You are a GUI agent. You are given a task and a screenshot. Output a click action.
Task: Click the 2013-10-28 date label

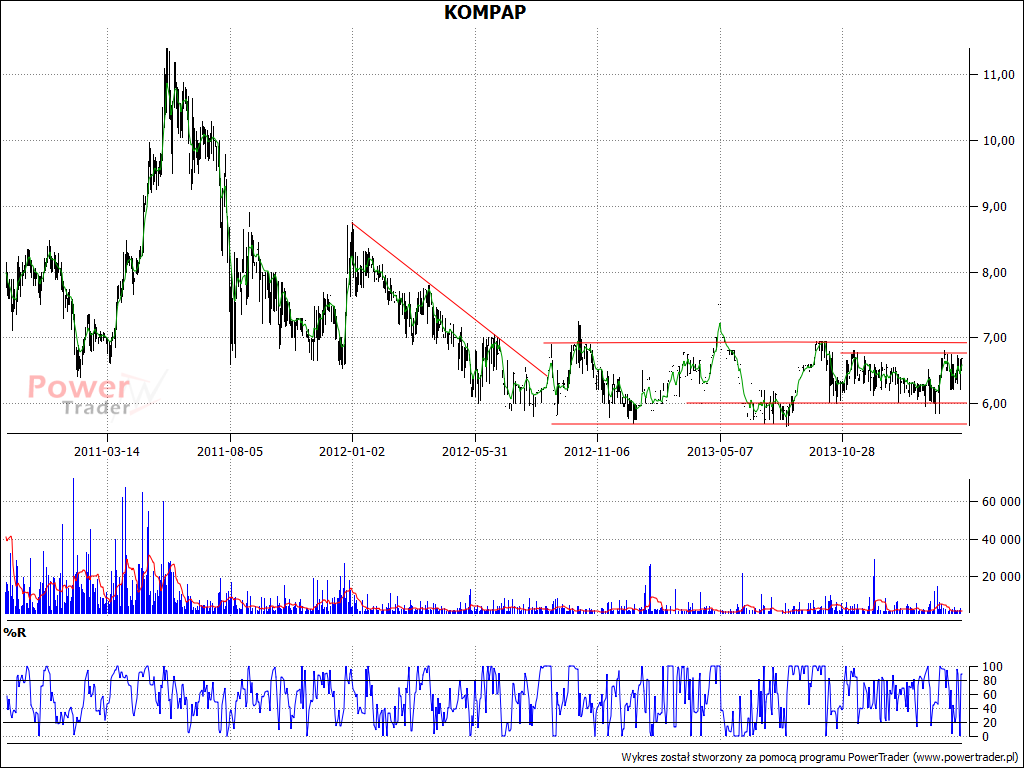click(842, 451)
